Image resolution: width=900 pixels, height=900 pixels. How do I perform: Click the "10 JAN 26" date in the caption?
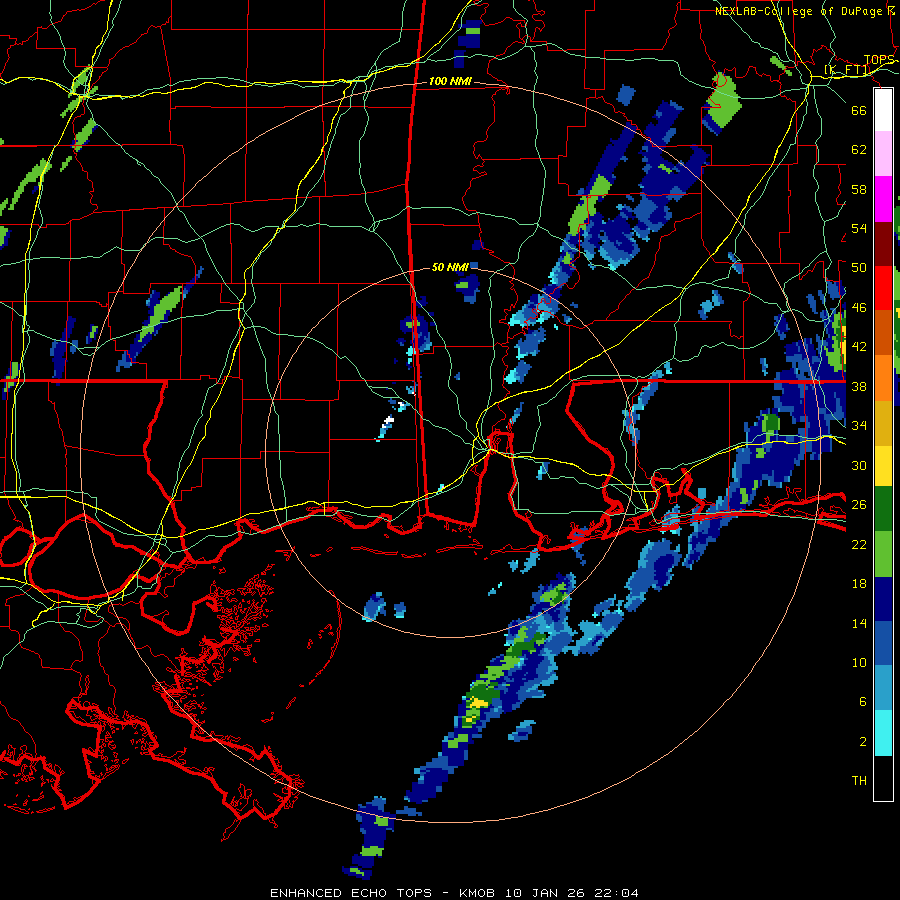click(546, 893)
